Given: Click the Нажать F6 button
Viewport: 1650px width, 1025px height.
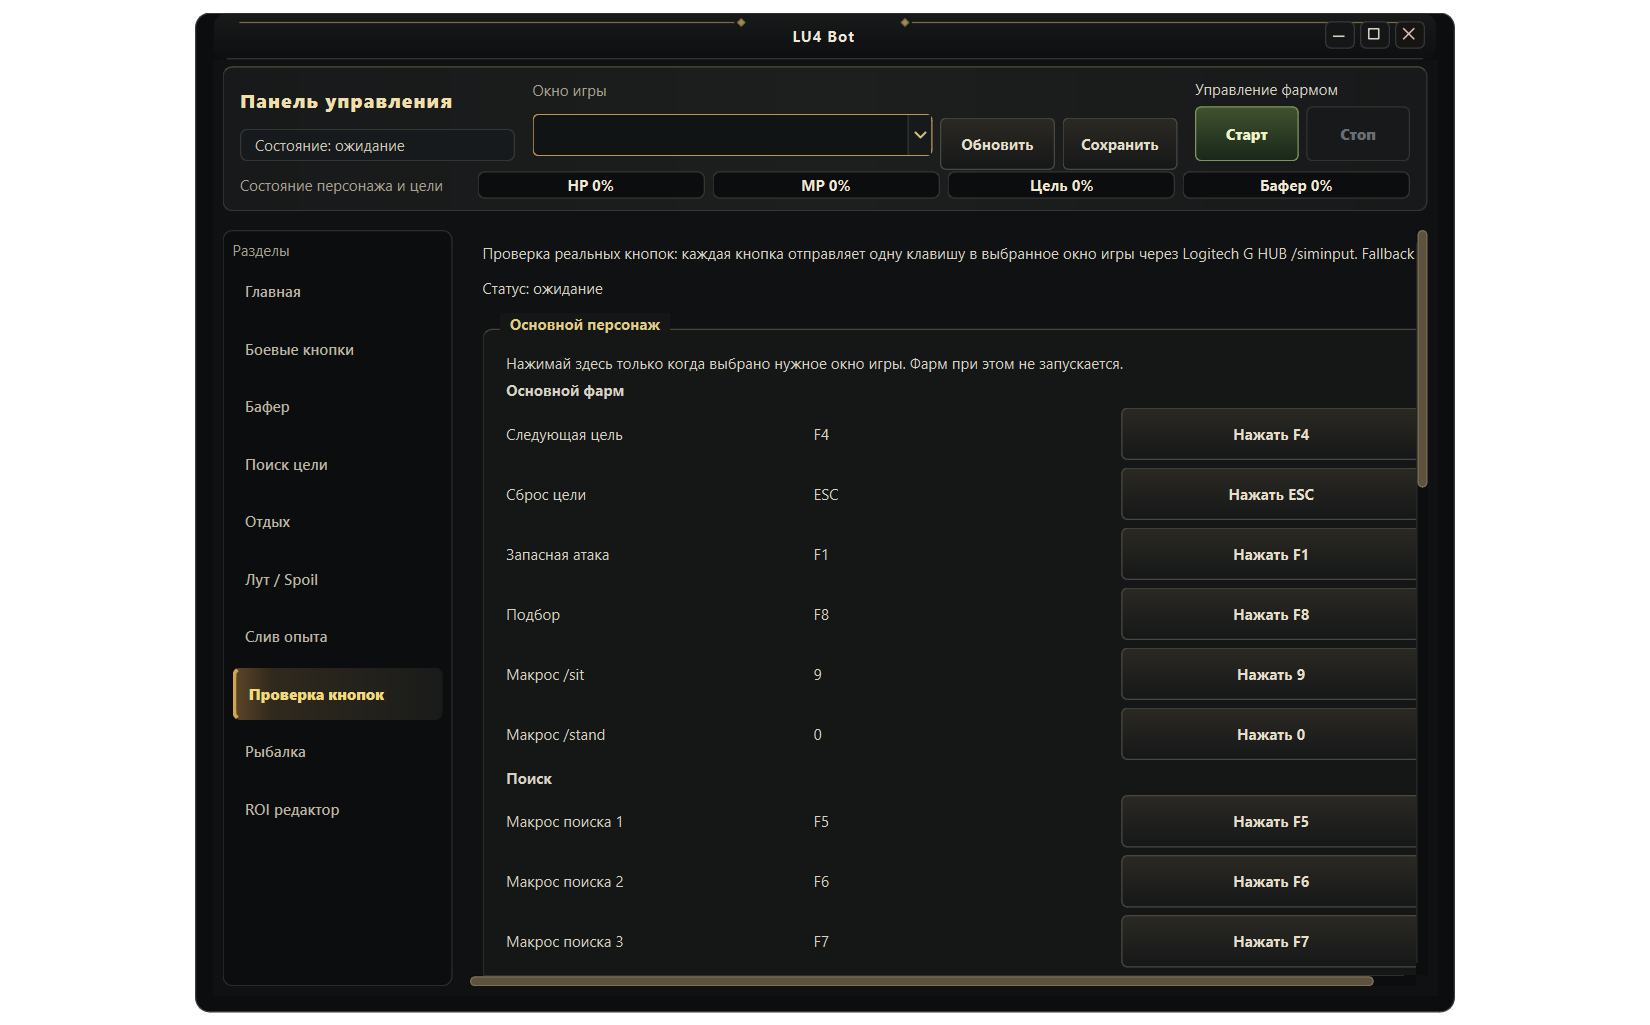Looking at the screenshot, I should pos(1269,881).
